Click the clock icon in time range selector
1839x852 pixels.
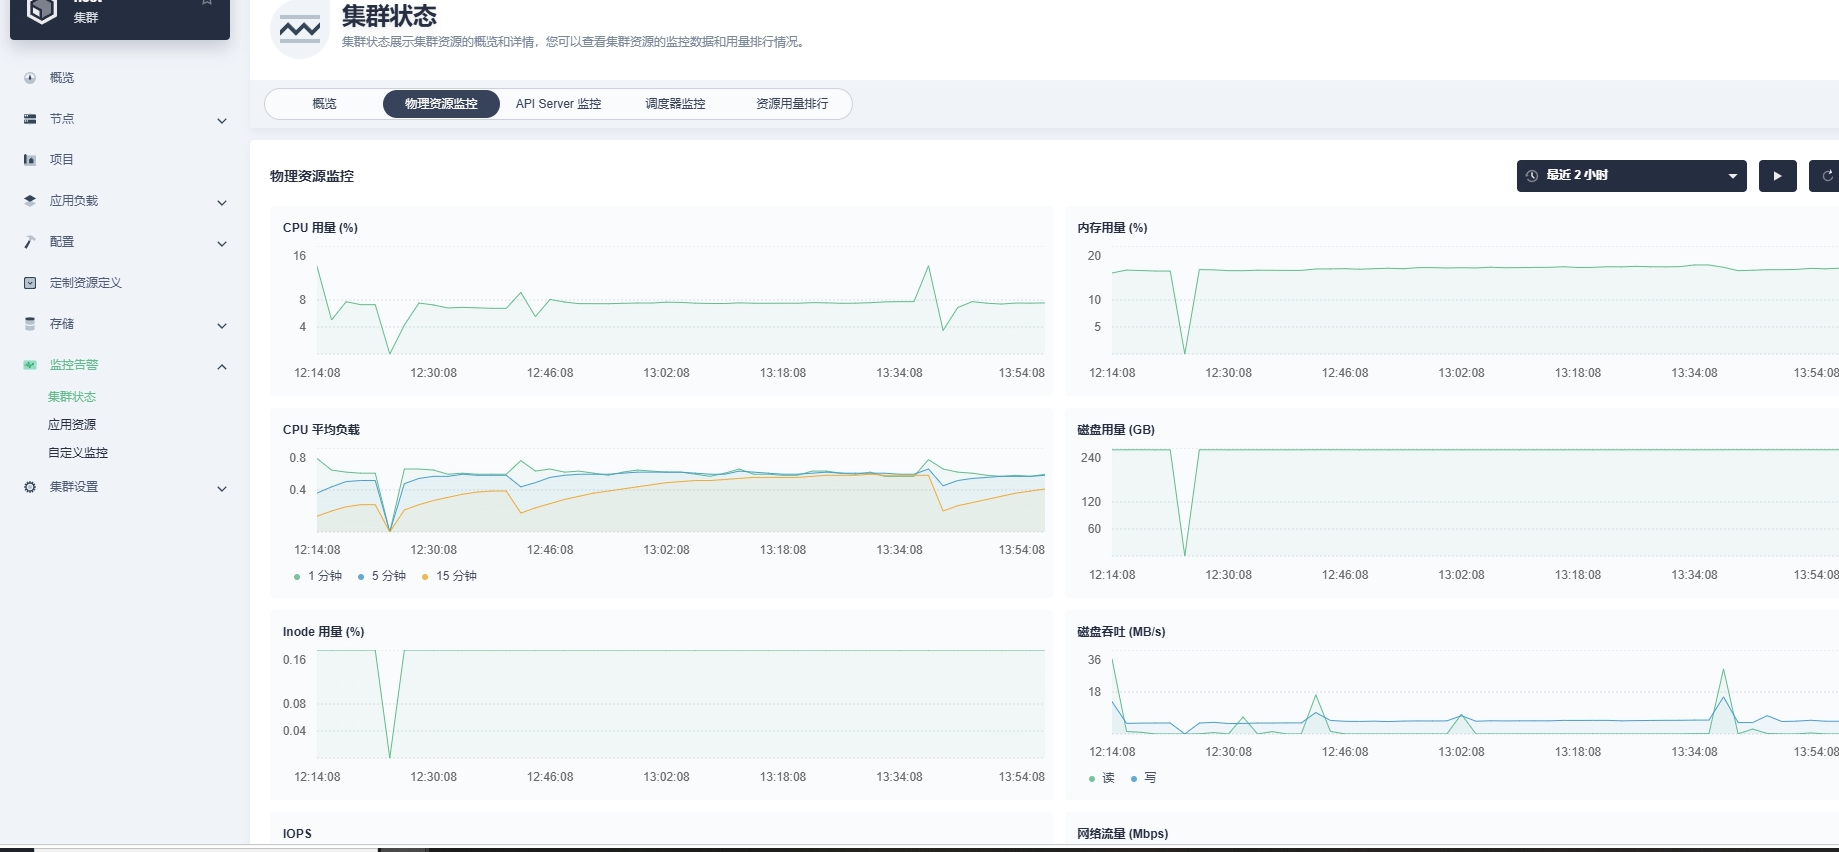pyautogui.click(x=1532, y=176)
